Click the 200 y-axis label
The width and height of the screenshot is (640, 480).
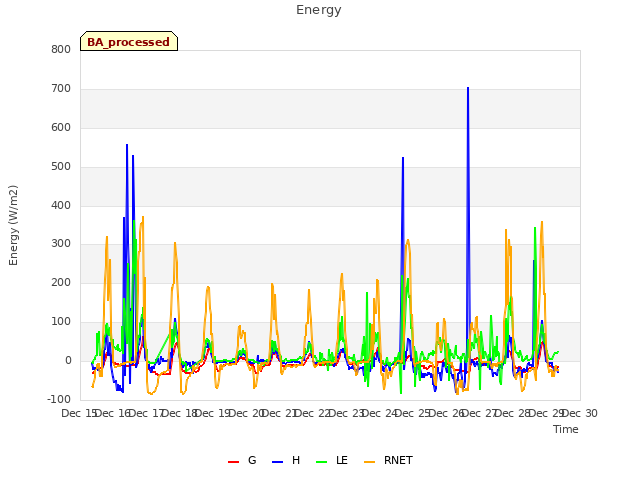pyautogui.click(x=61, y=283)
